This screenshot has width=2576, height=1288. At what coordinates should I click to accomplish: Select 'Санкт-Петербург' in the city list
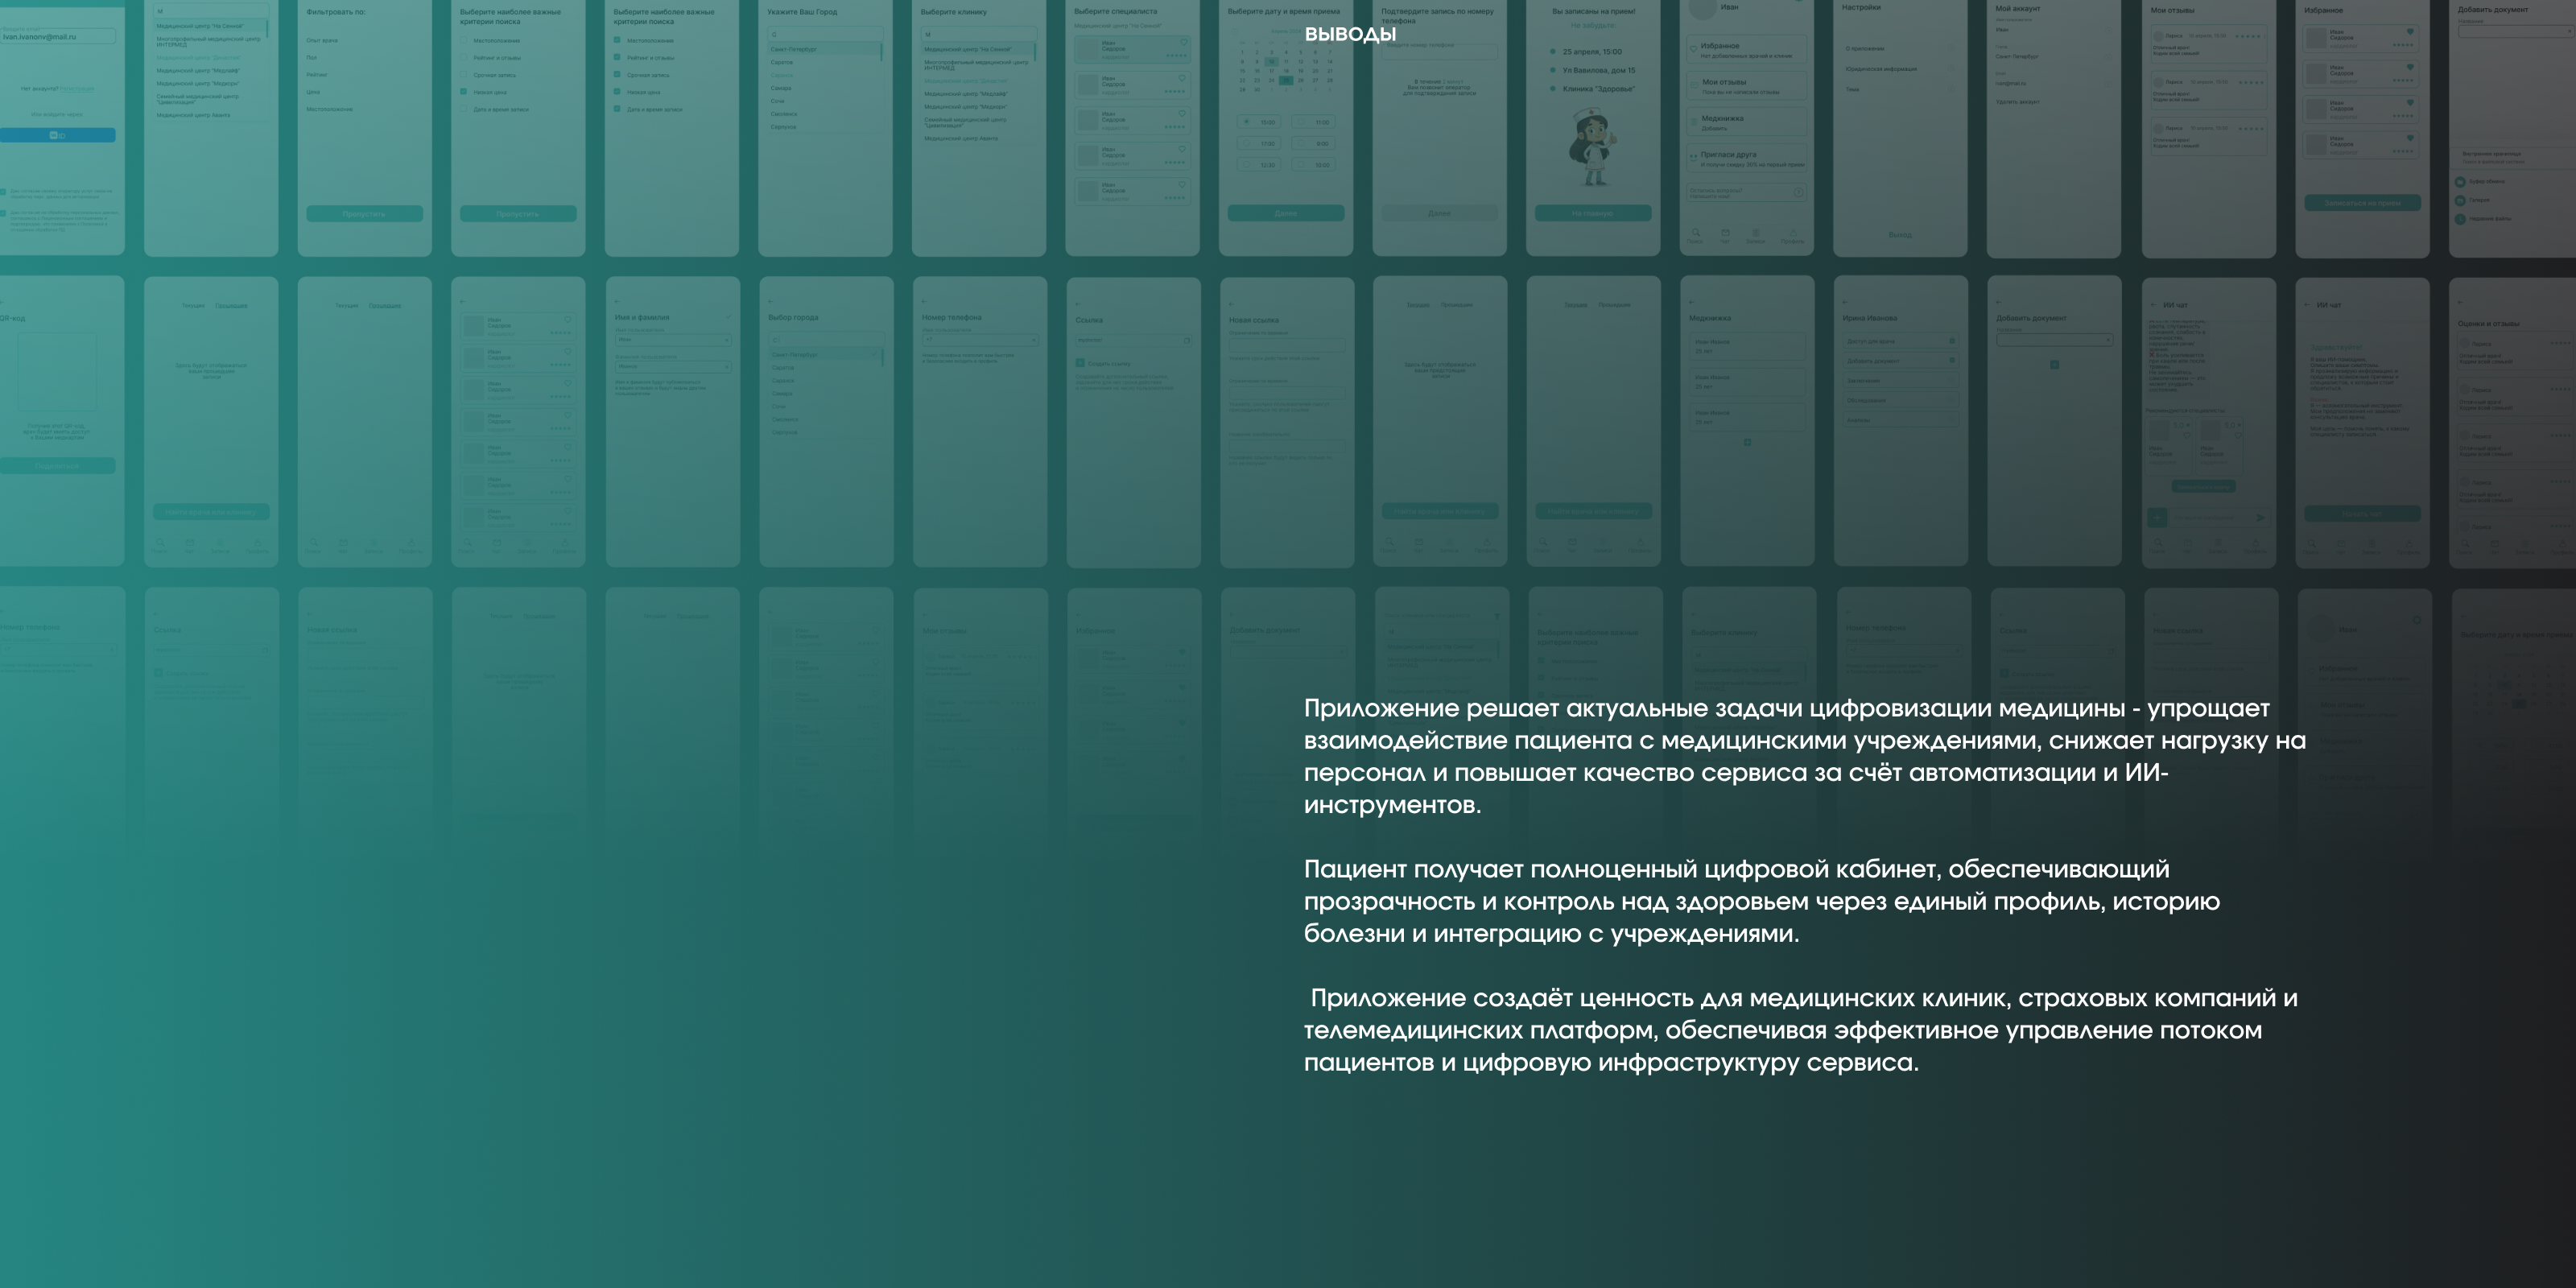(x=793, y=49)
